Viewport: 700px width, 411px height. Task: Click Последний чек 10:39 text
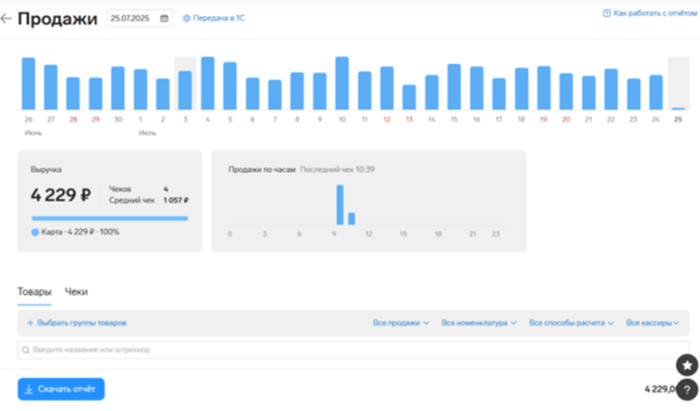tap(337, 170)
